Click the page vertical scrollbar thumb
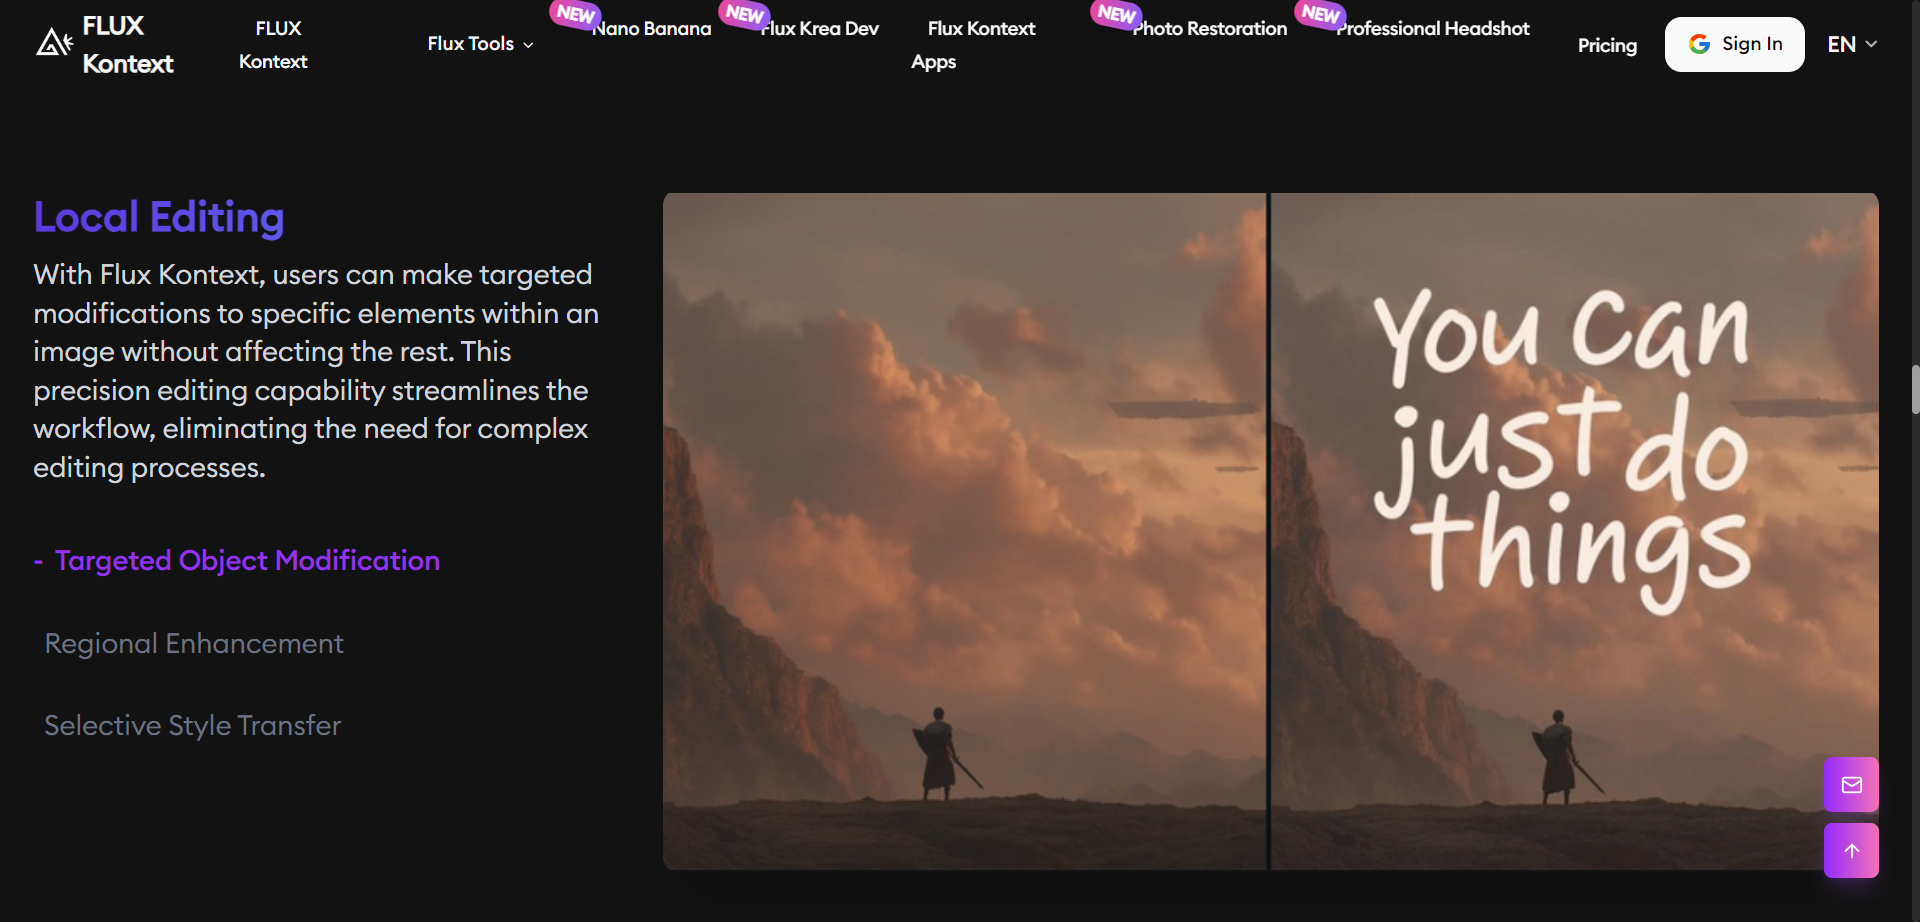Image resolution: width=1920 pixels, height=922 pixels. click(x=1915, y=389)
